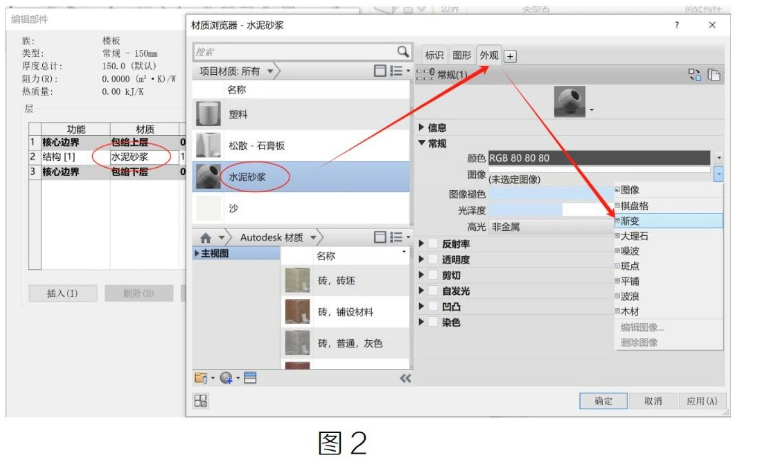This screenshot has width=760, height=464.
Task: Choose 大理石 from the image menu
Action: pyautogui.click(x=669, y=236)
